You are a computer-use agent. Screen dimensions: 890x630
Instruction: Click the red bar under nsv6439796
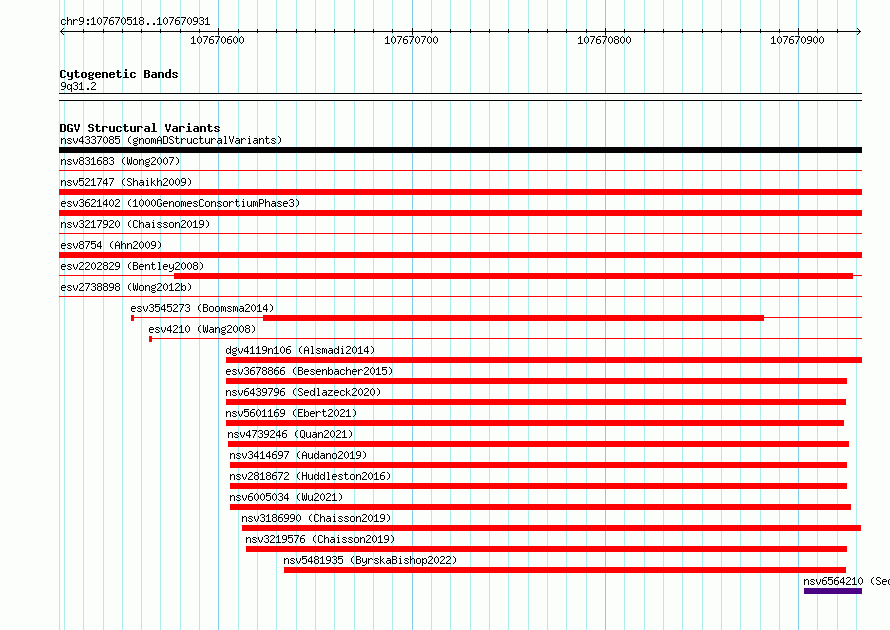(x=536, y=402)
